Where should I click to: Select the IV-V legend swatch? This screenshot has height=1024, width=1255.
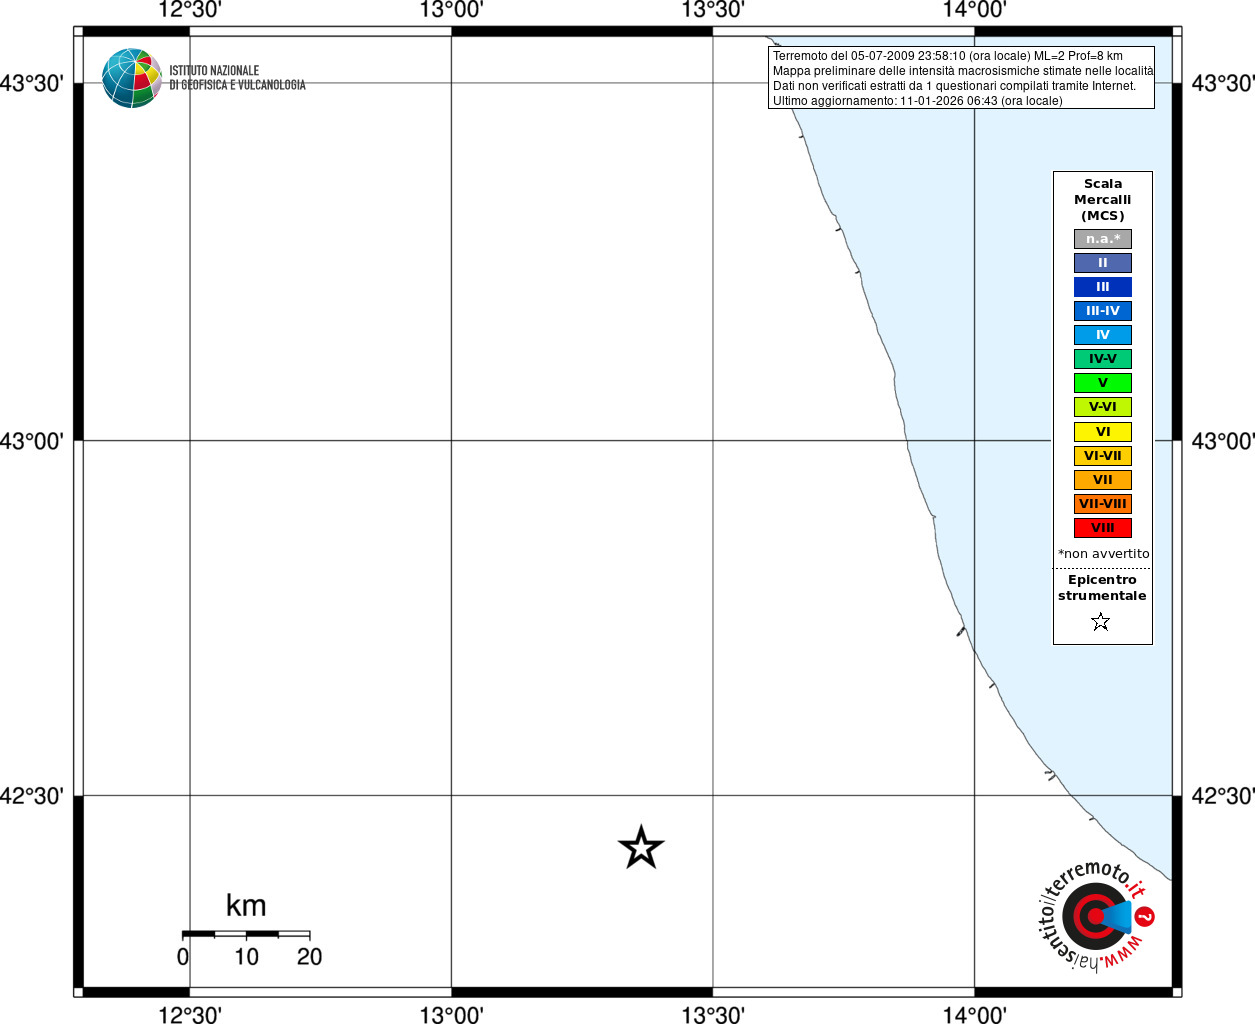click(x=1103, y=359)
